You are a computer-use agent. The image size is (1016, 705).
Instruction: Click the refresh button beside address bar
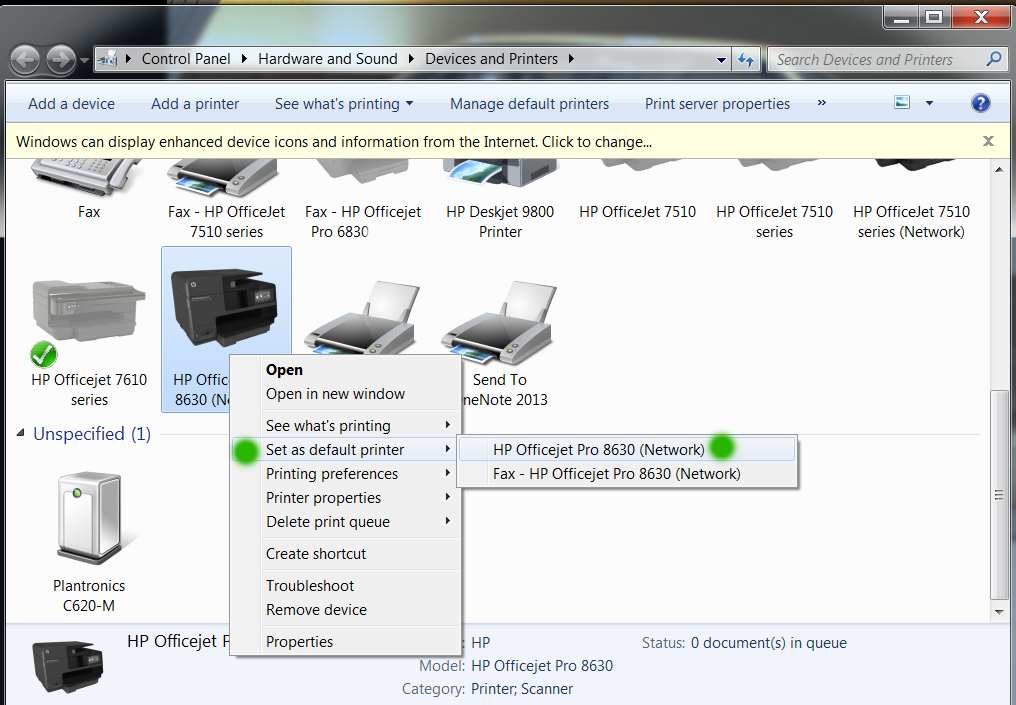pos(746,59)
